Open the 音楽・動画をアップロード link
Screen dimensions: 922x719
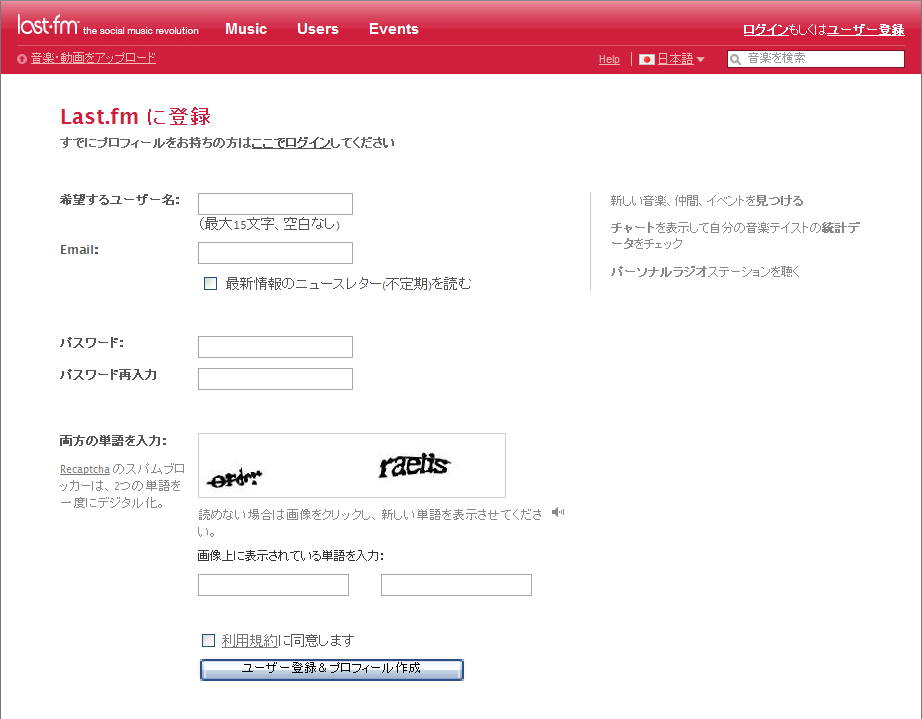[x=93, y=58]
